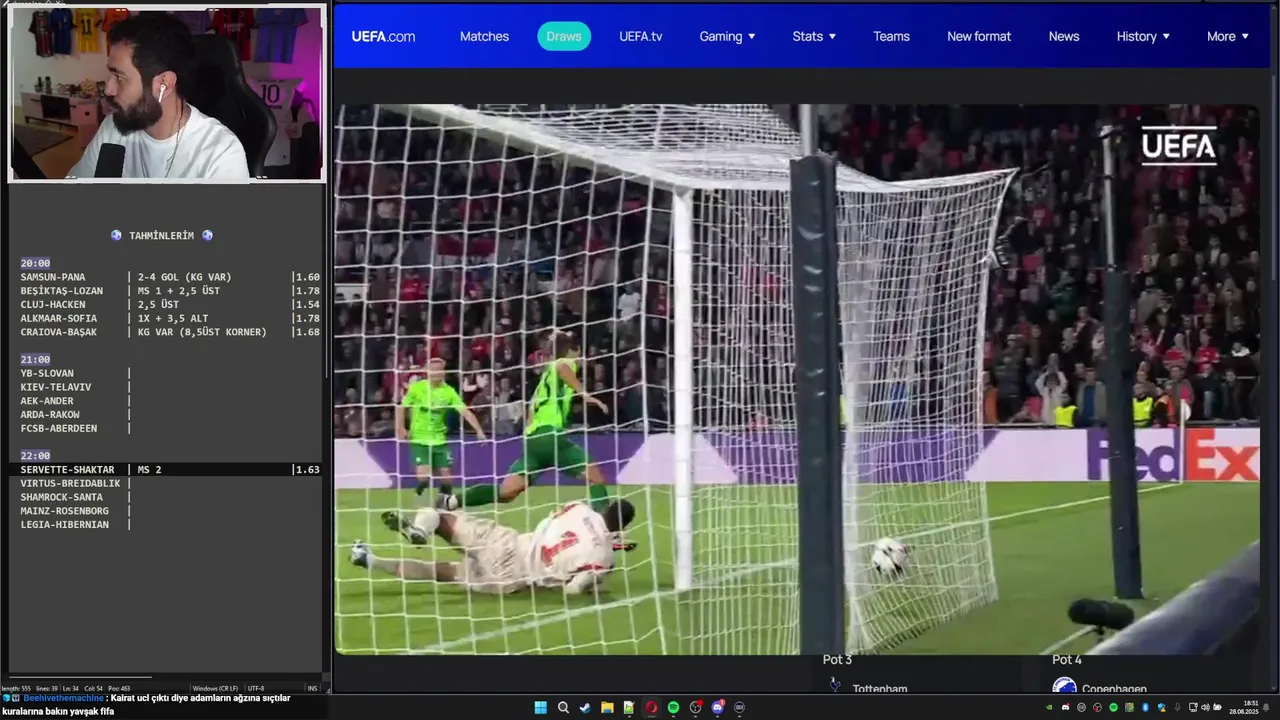Switch to Notepad++ taskbar icon

click(629, 707)
